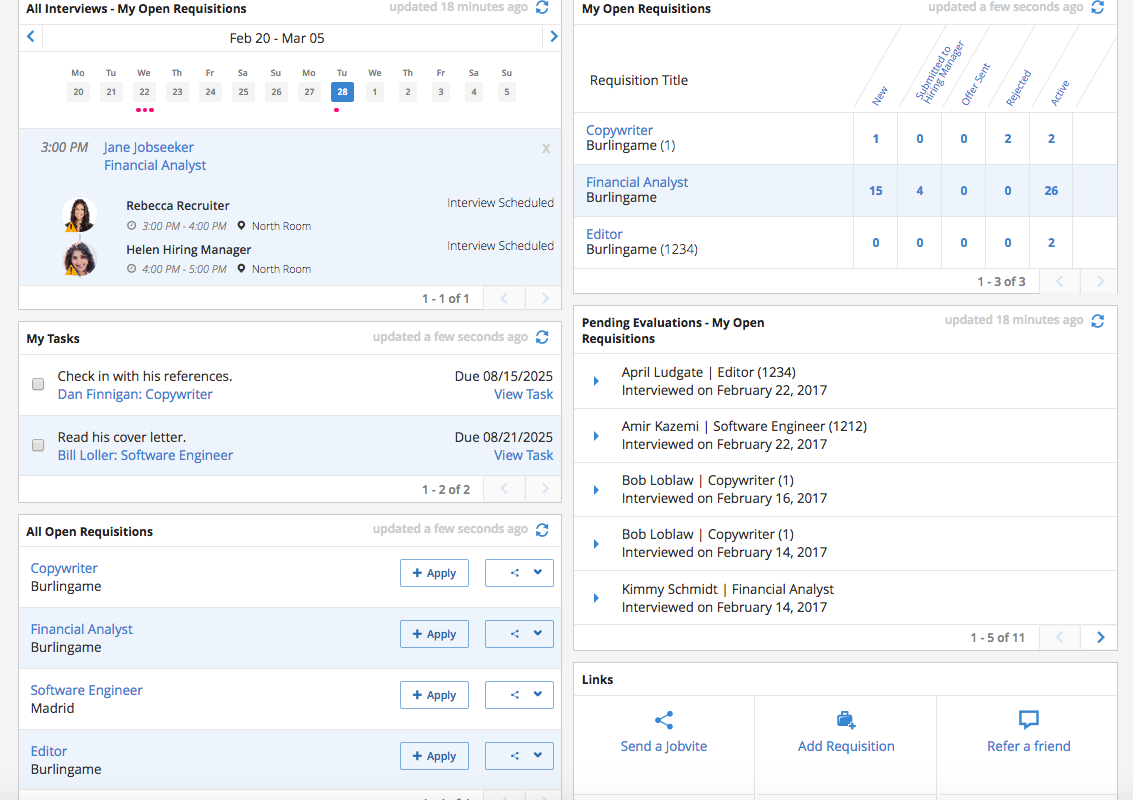Open Copywriter in My Open Requisitions table
1133x800 pixels.
(619, 130)
